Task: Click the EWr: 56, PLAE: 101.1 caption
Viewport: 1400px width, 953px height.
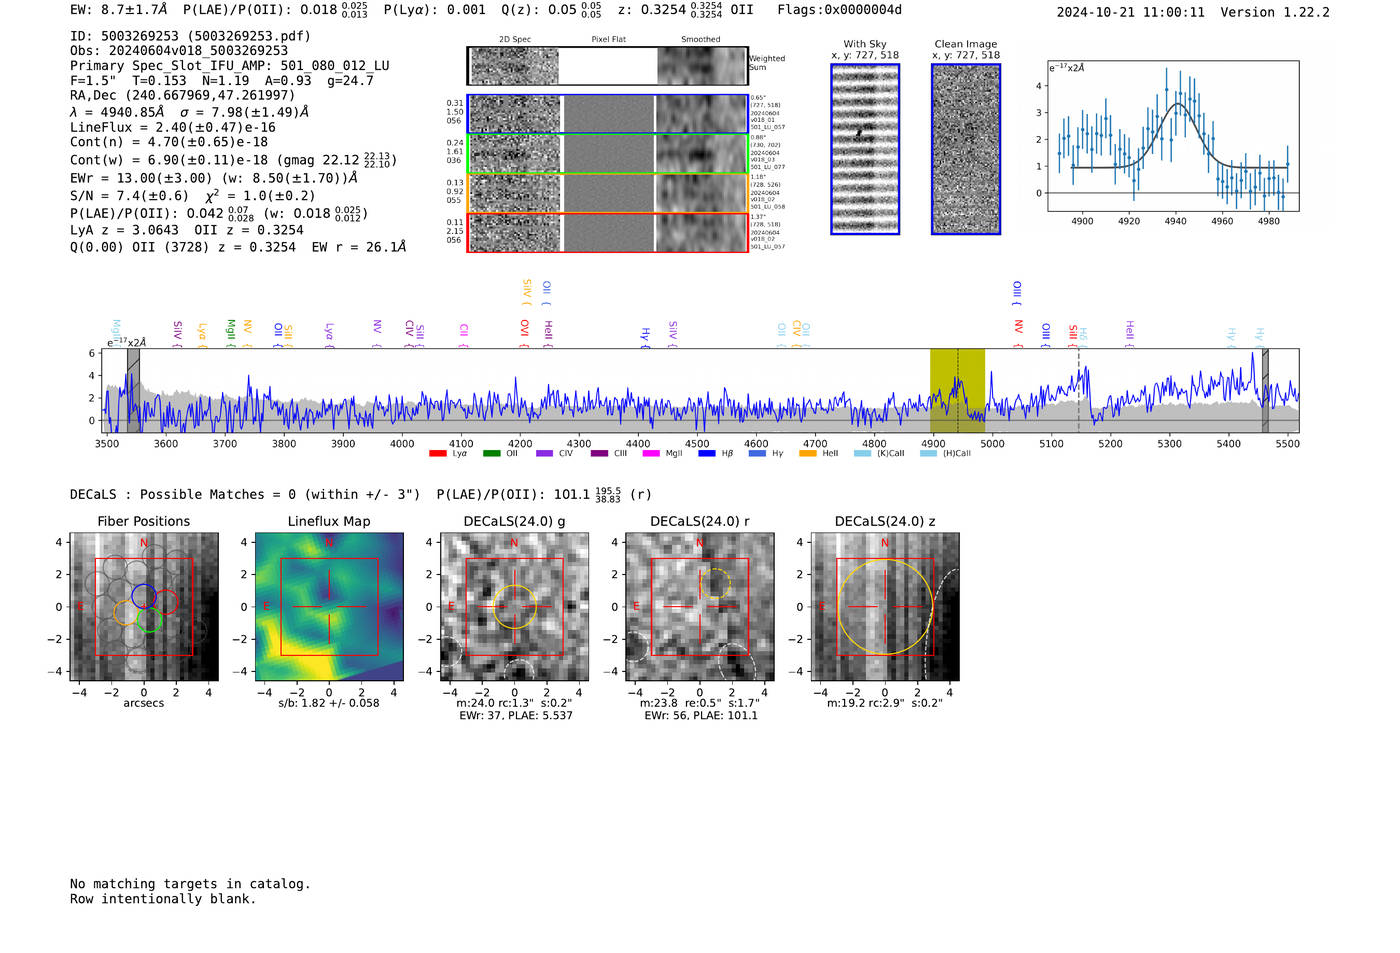Action: coord(701,716)
